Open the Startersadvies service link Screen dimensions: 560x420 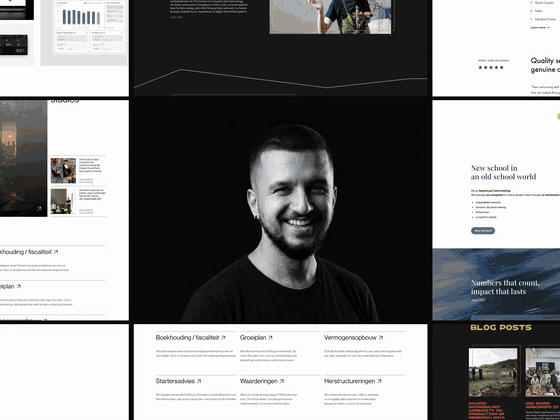point(178,381)
